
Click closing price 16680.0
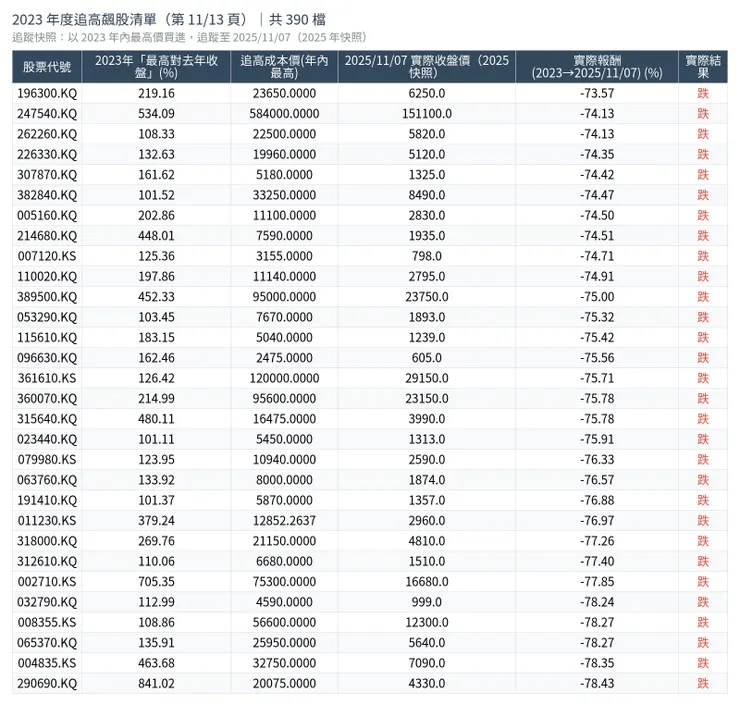(x=427, y=582)
